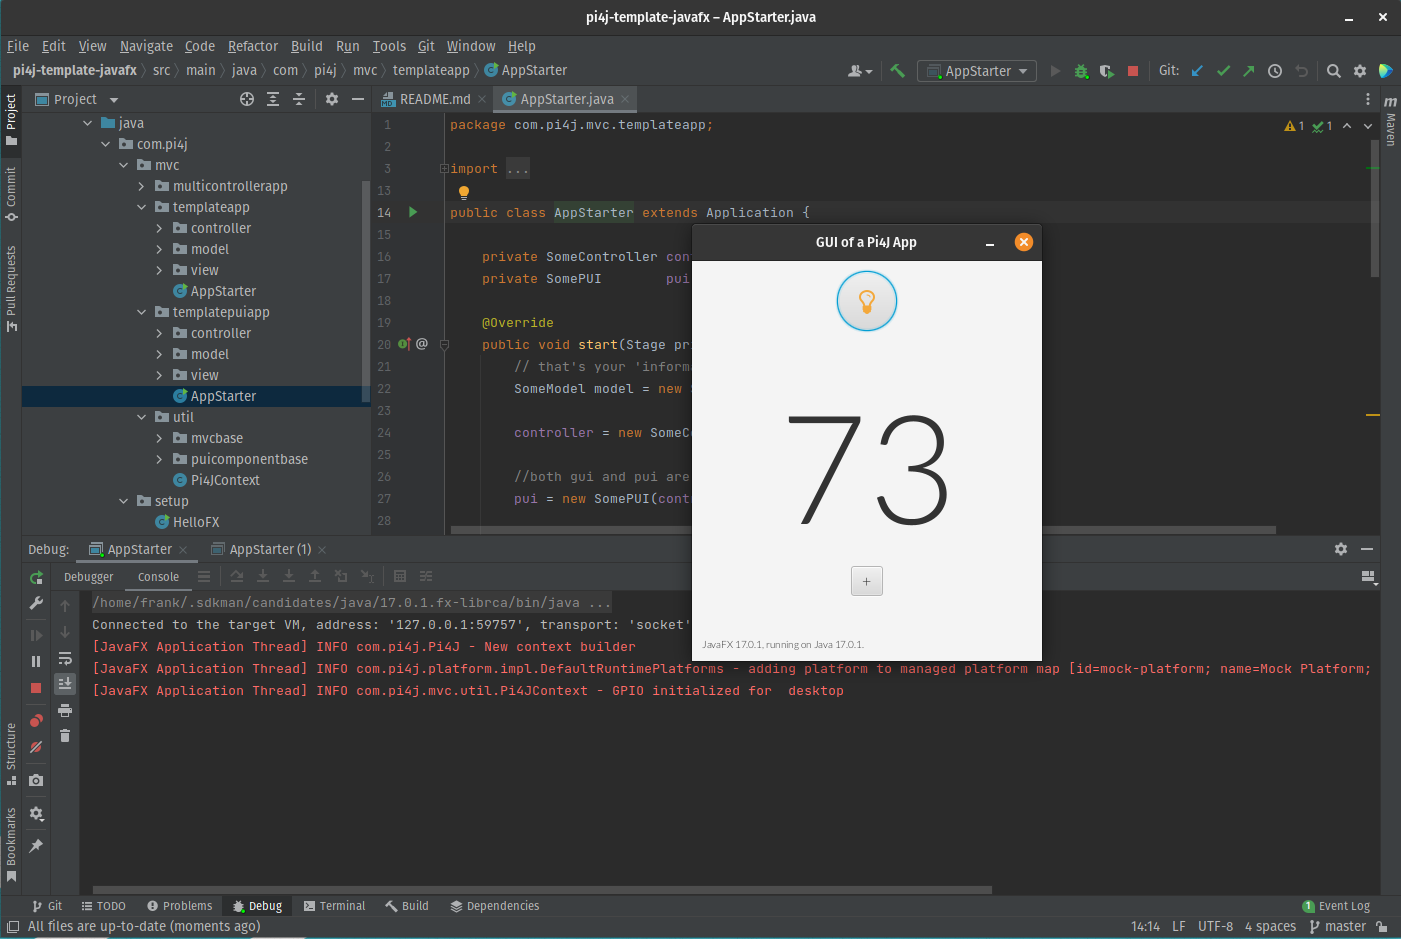
Task: Collapse the templateapp folder in Project tree
Action: tap(141, 207)
